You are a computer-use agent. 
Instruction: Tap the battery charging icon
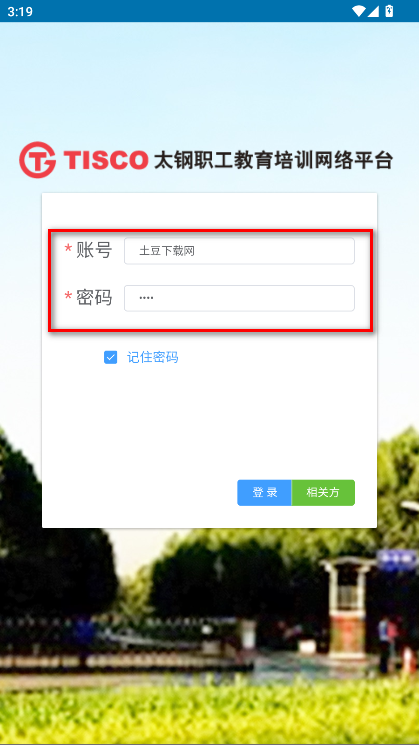(x=389, y=11)
